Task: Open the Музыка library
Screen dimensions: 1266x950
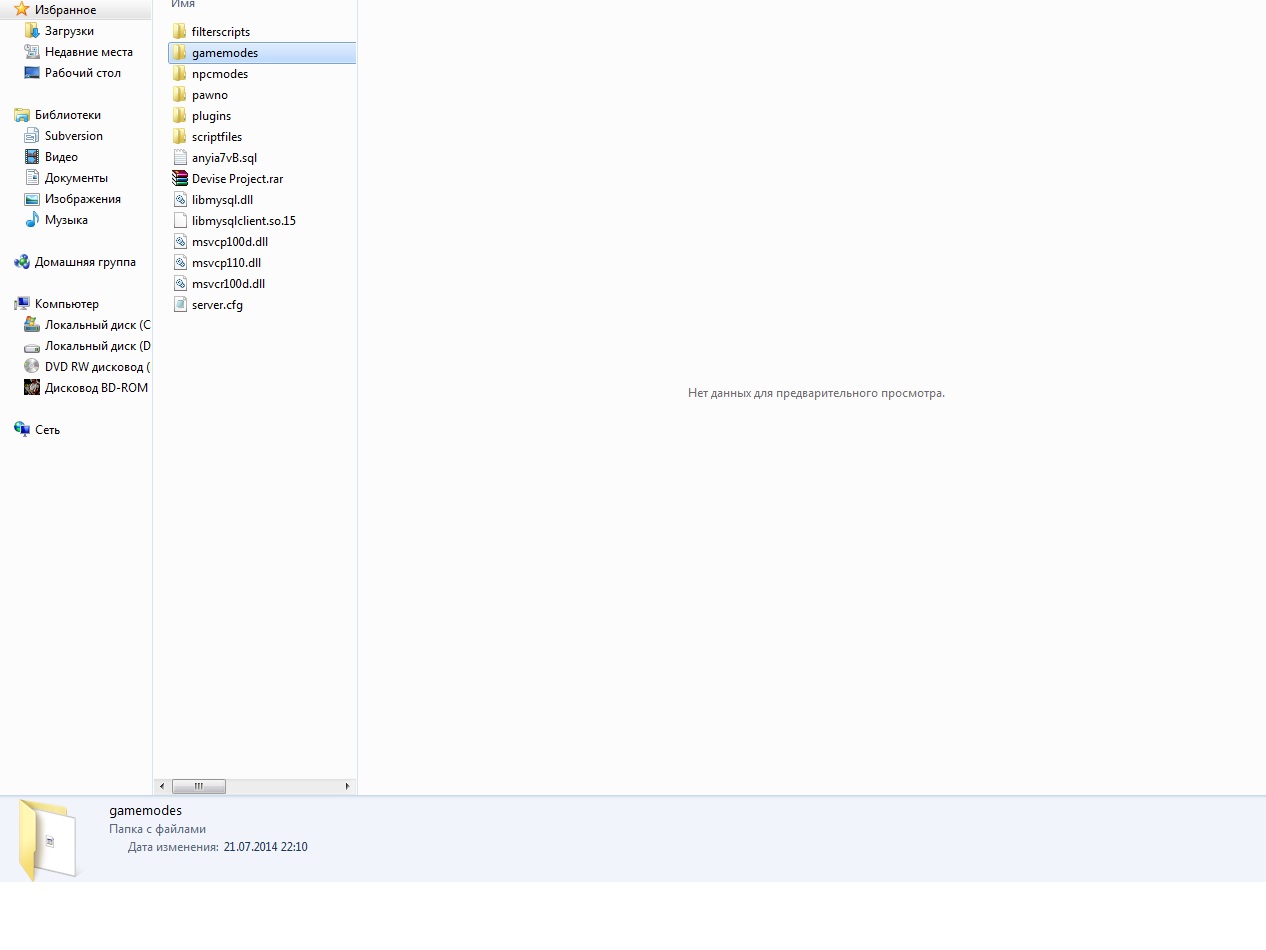Action: 66,219
